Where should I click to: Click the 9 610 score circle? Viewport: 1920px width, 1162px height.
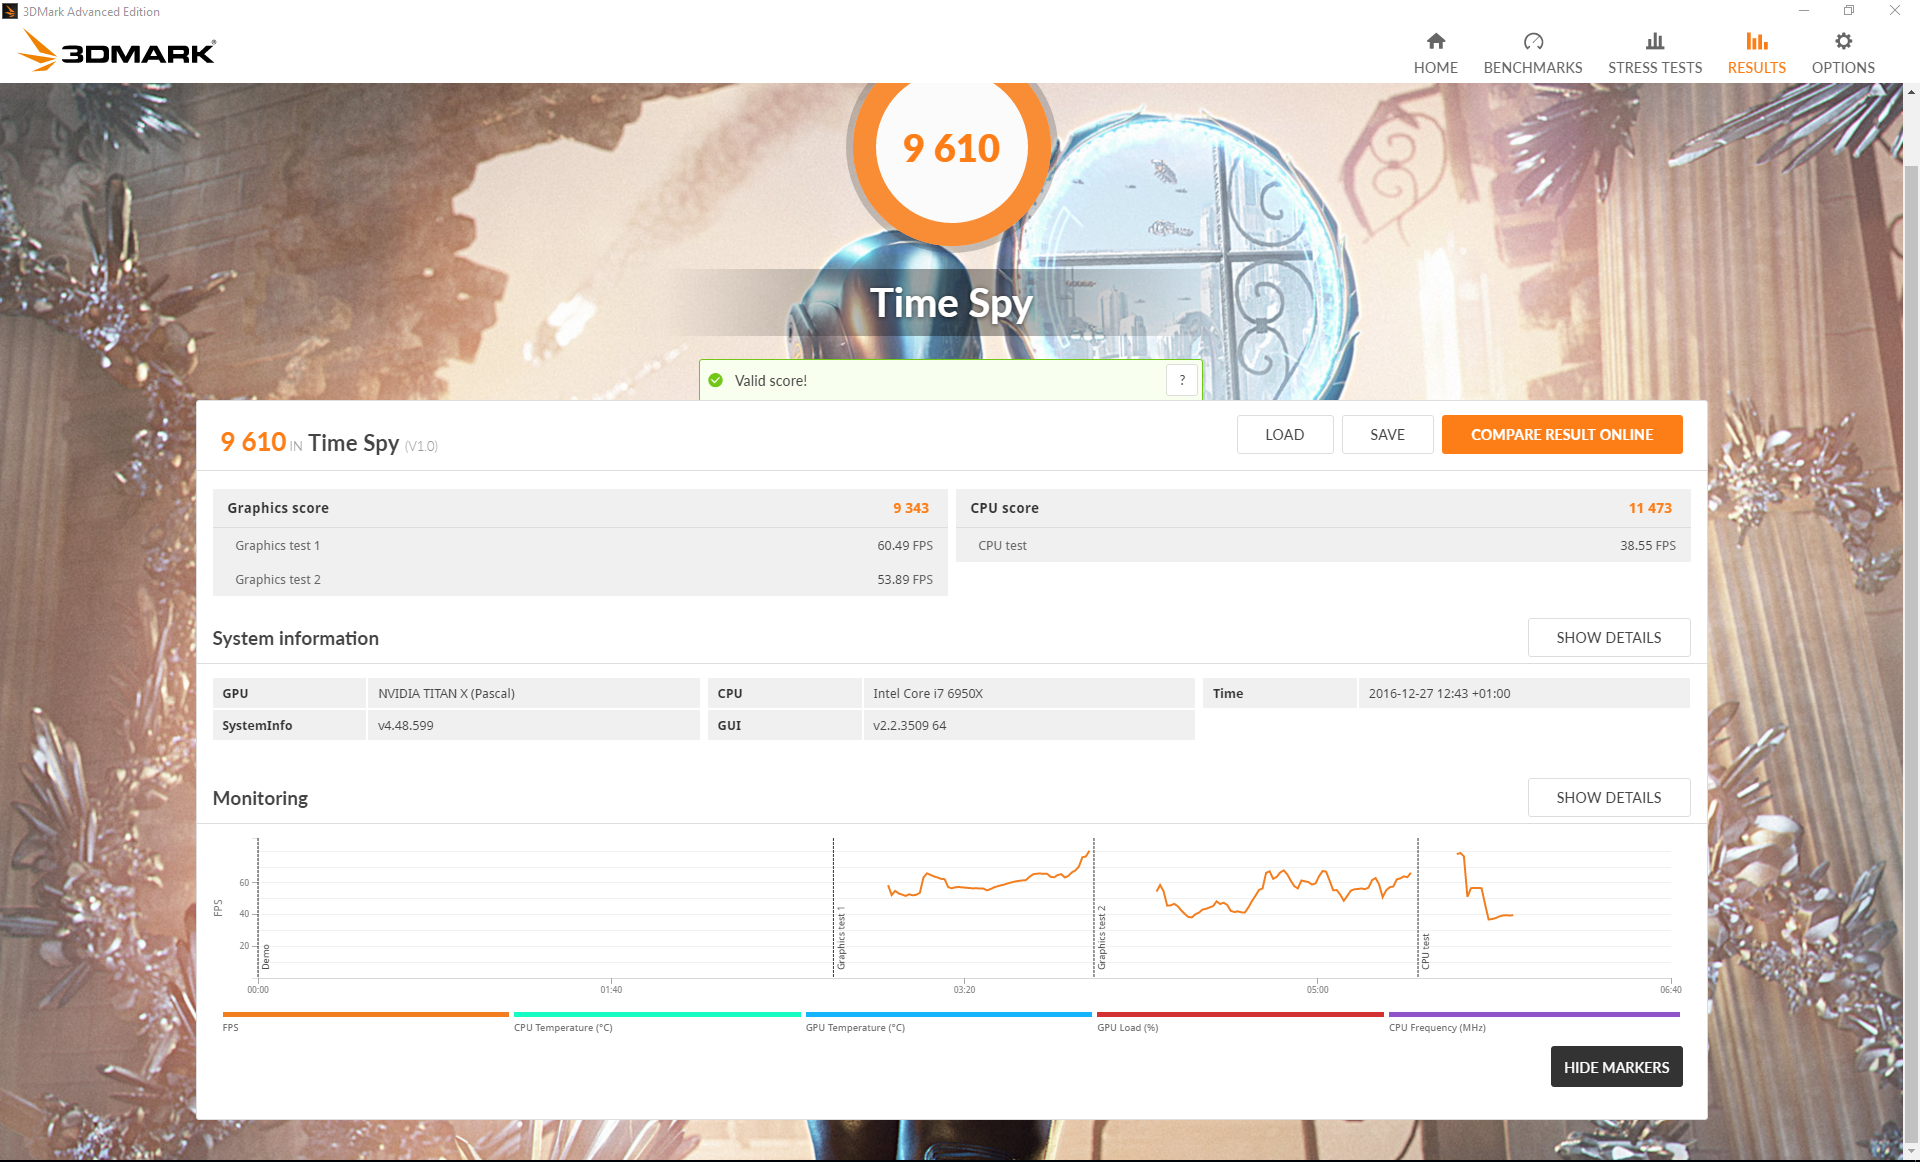(x=951, y=148)
